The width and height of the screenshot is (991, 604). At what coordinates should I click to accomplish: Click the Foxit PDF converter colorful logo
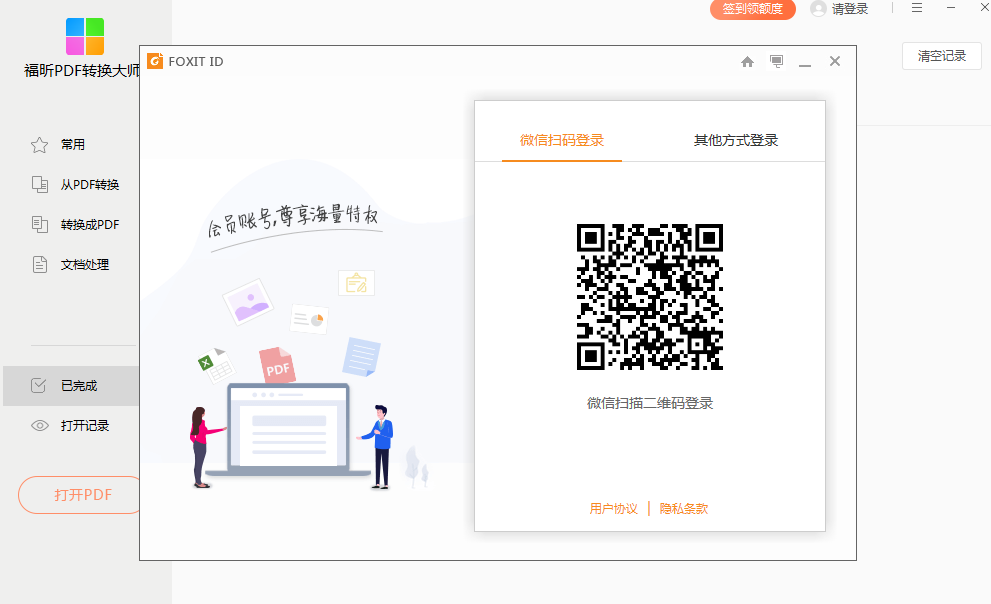(x=85, y=37)
